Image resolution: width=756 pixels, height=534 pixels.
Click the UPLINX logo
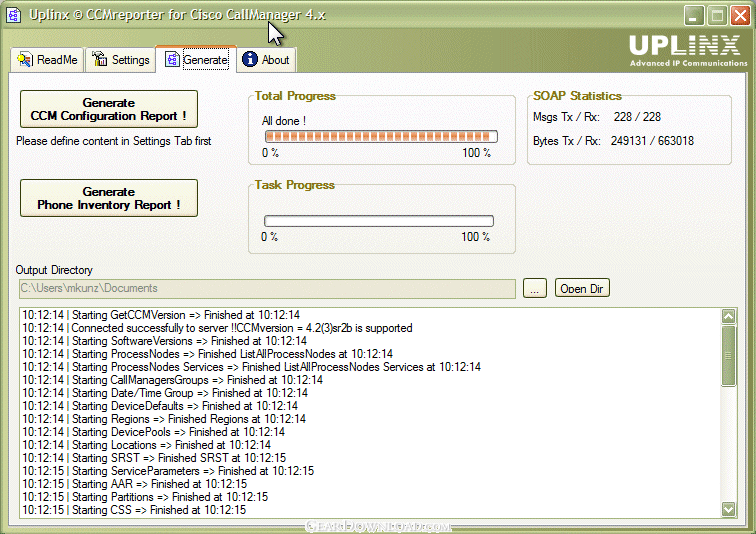pos(688,50)
